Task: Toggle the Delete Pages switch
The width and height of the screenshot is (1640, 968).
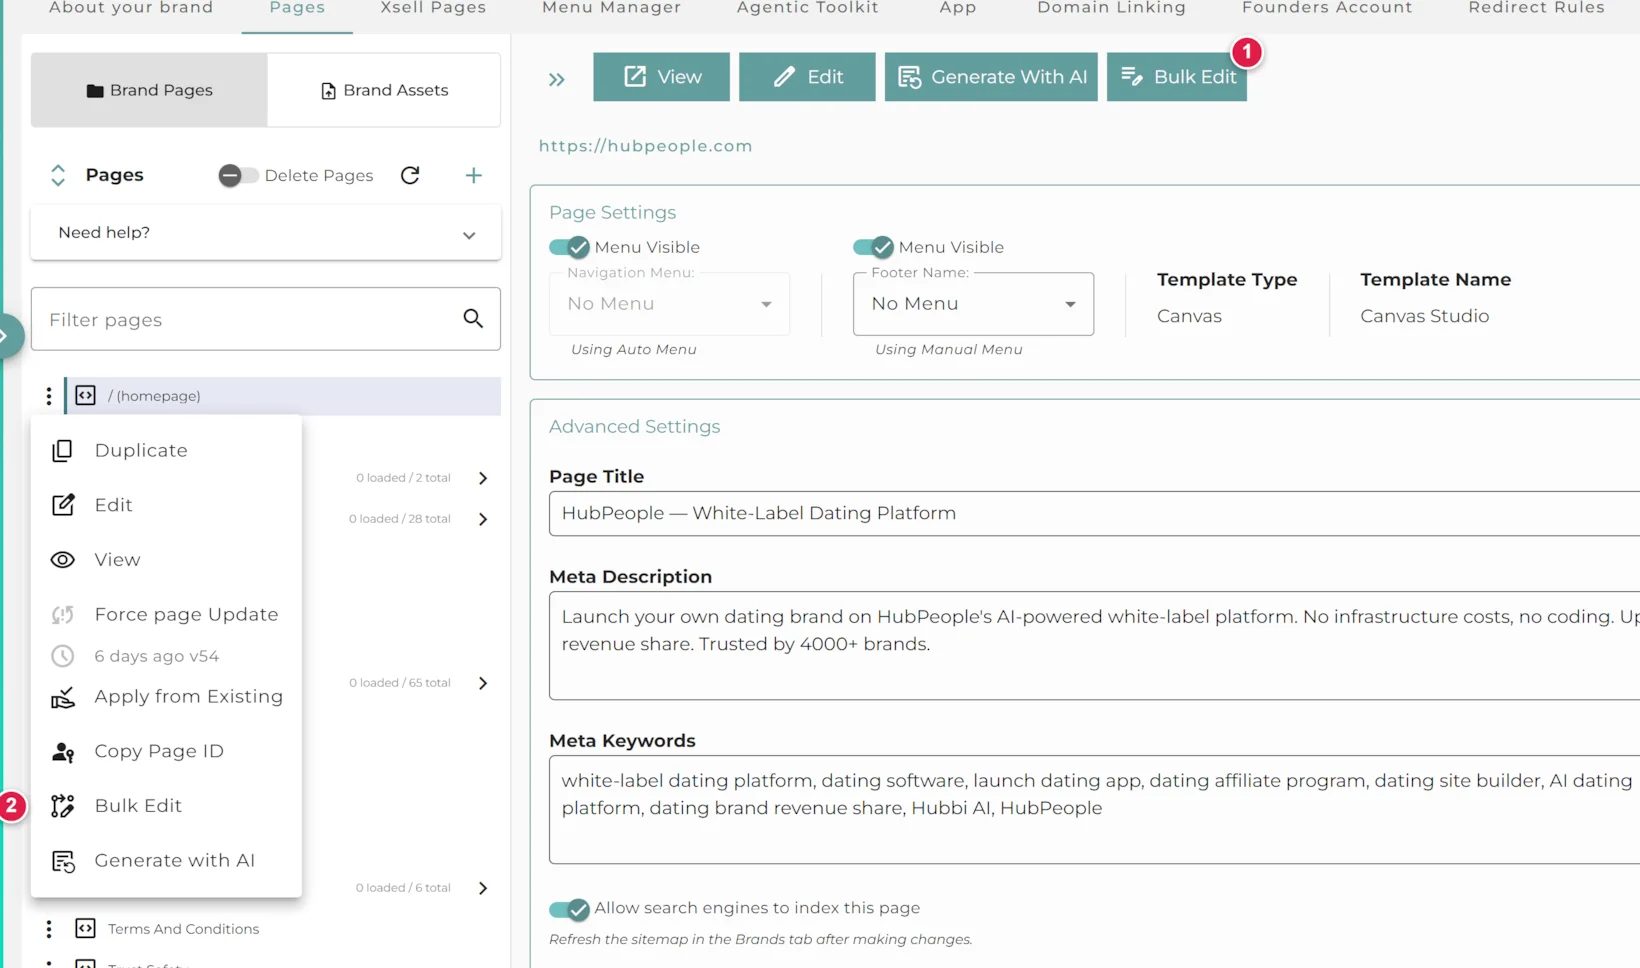Action: coord(238,175)
